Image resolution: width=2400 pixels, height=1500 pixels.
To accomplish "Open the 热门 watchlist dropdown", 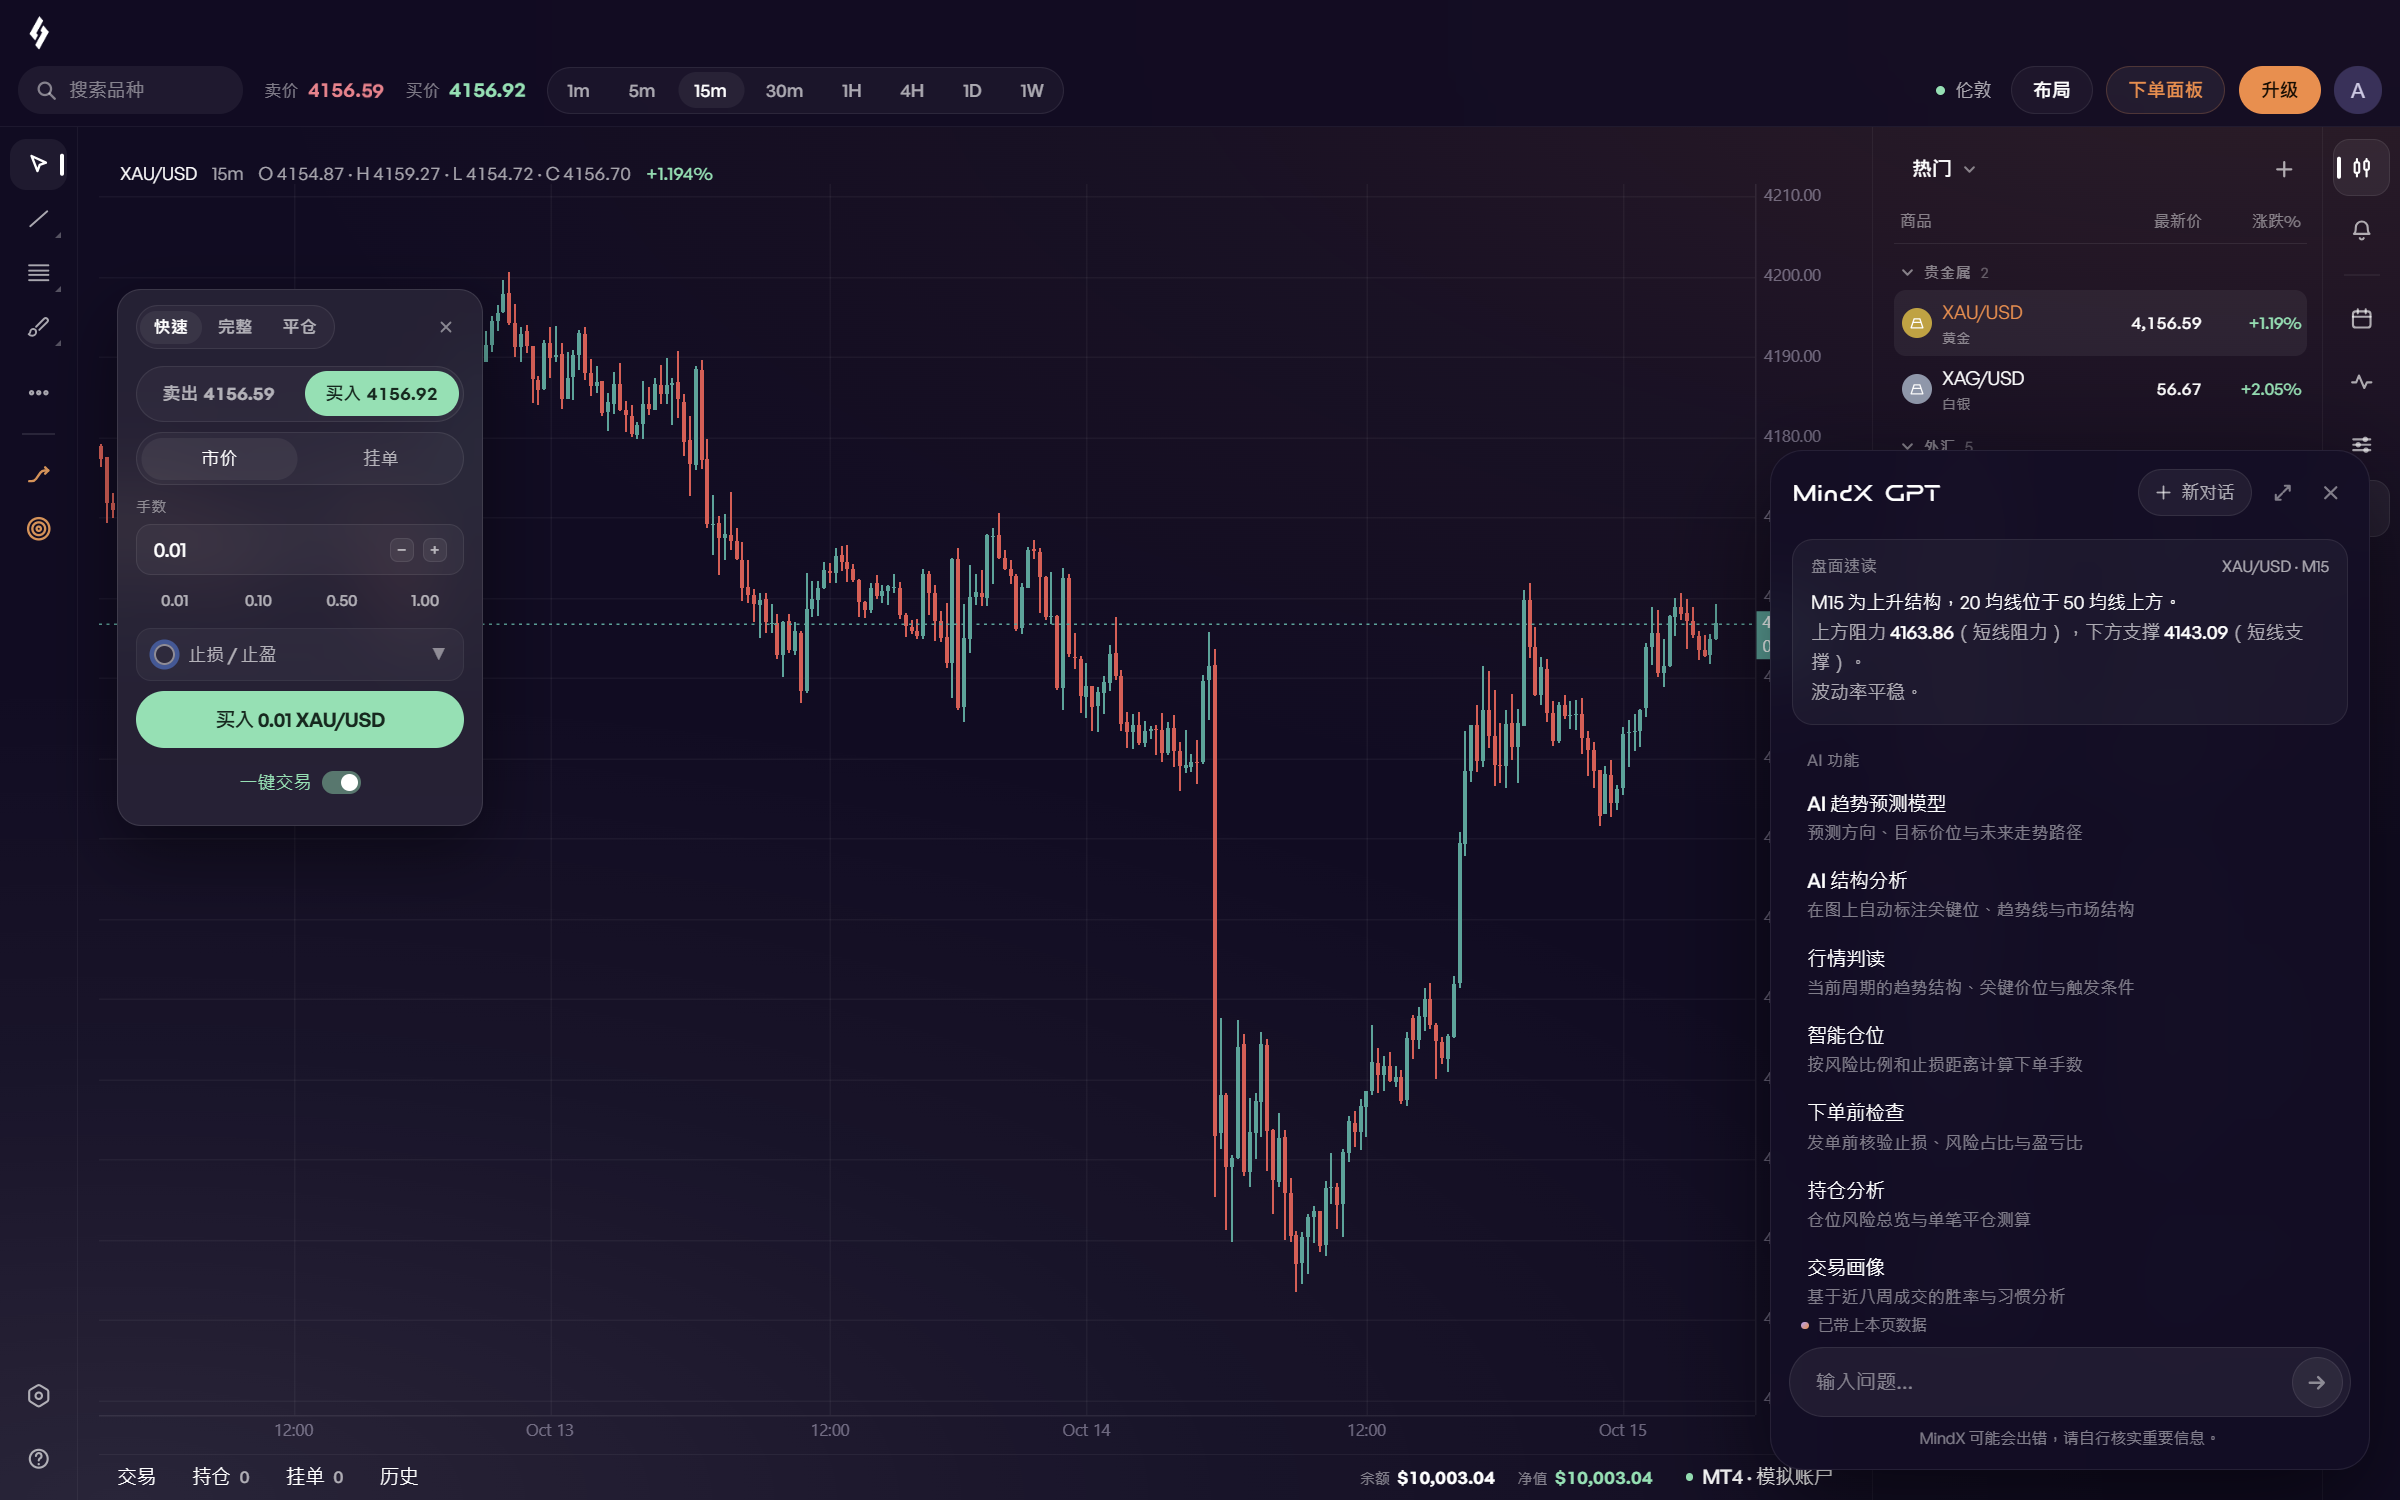I will point(1943,169).
